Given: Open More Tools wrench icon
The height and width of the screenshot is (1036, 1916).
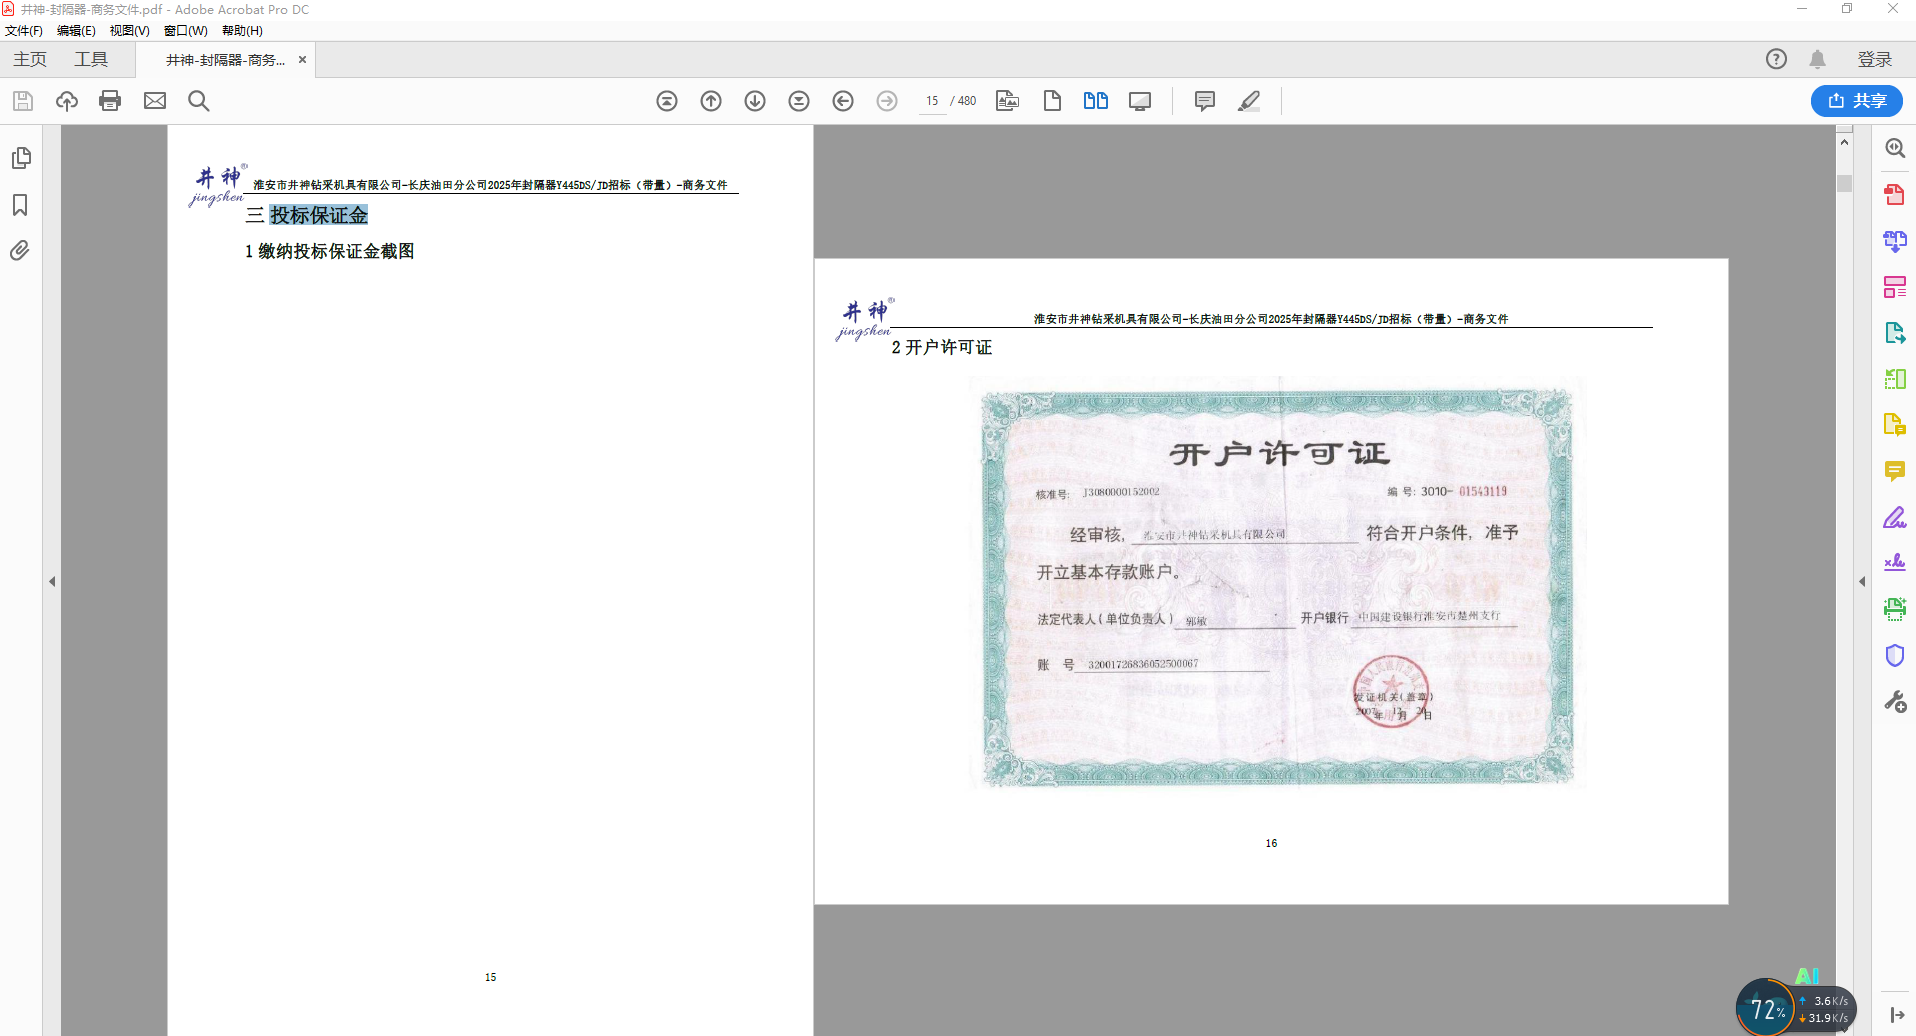Looking at the screenshot, I should pyautogui.click(x=1895, y=702).
